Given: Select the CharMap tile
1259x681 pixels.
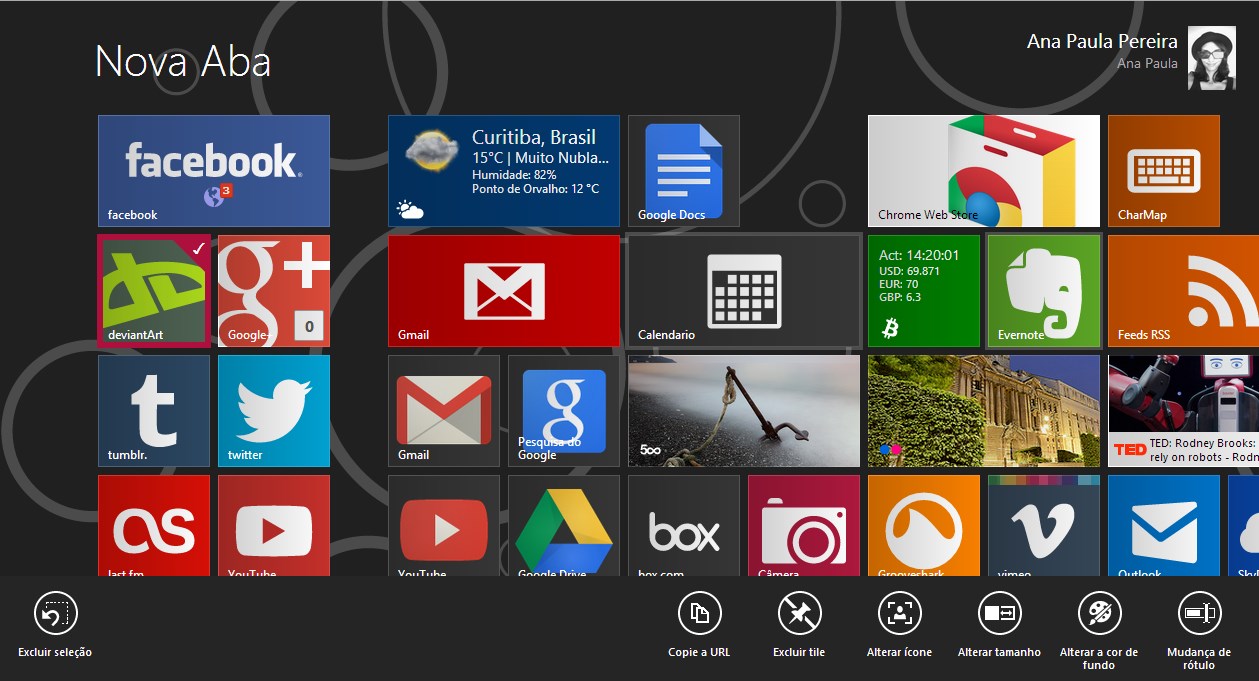Looking at the screenshot, I should click(x=1163, y=170).
